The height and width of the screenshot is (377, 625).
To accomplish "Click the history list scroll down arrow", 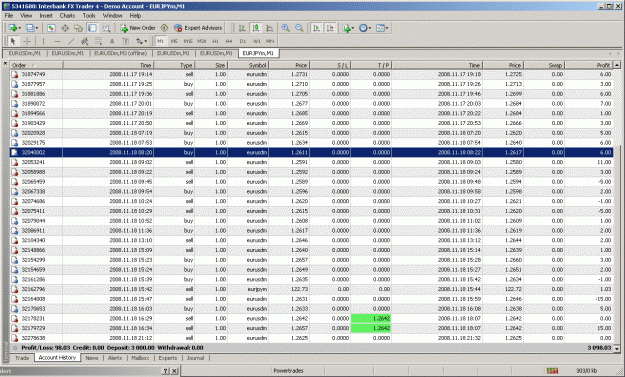I will [x=617, y=348].
